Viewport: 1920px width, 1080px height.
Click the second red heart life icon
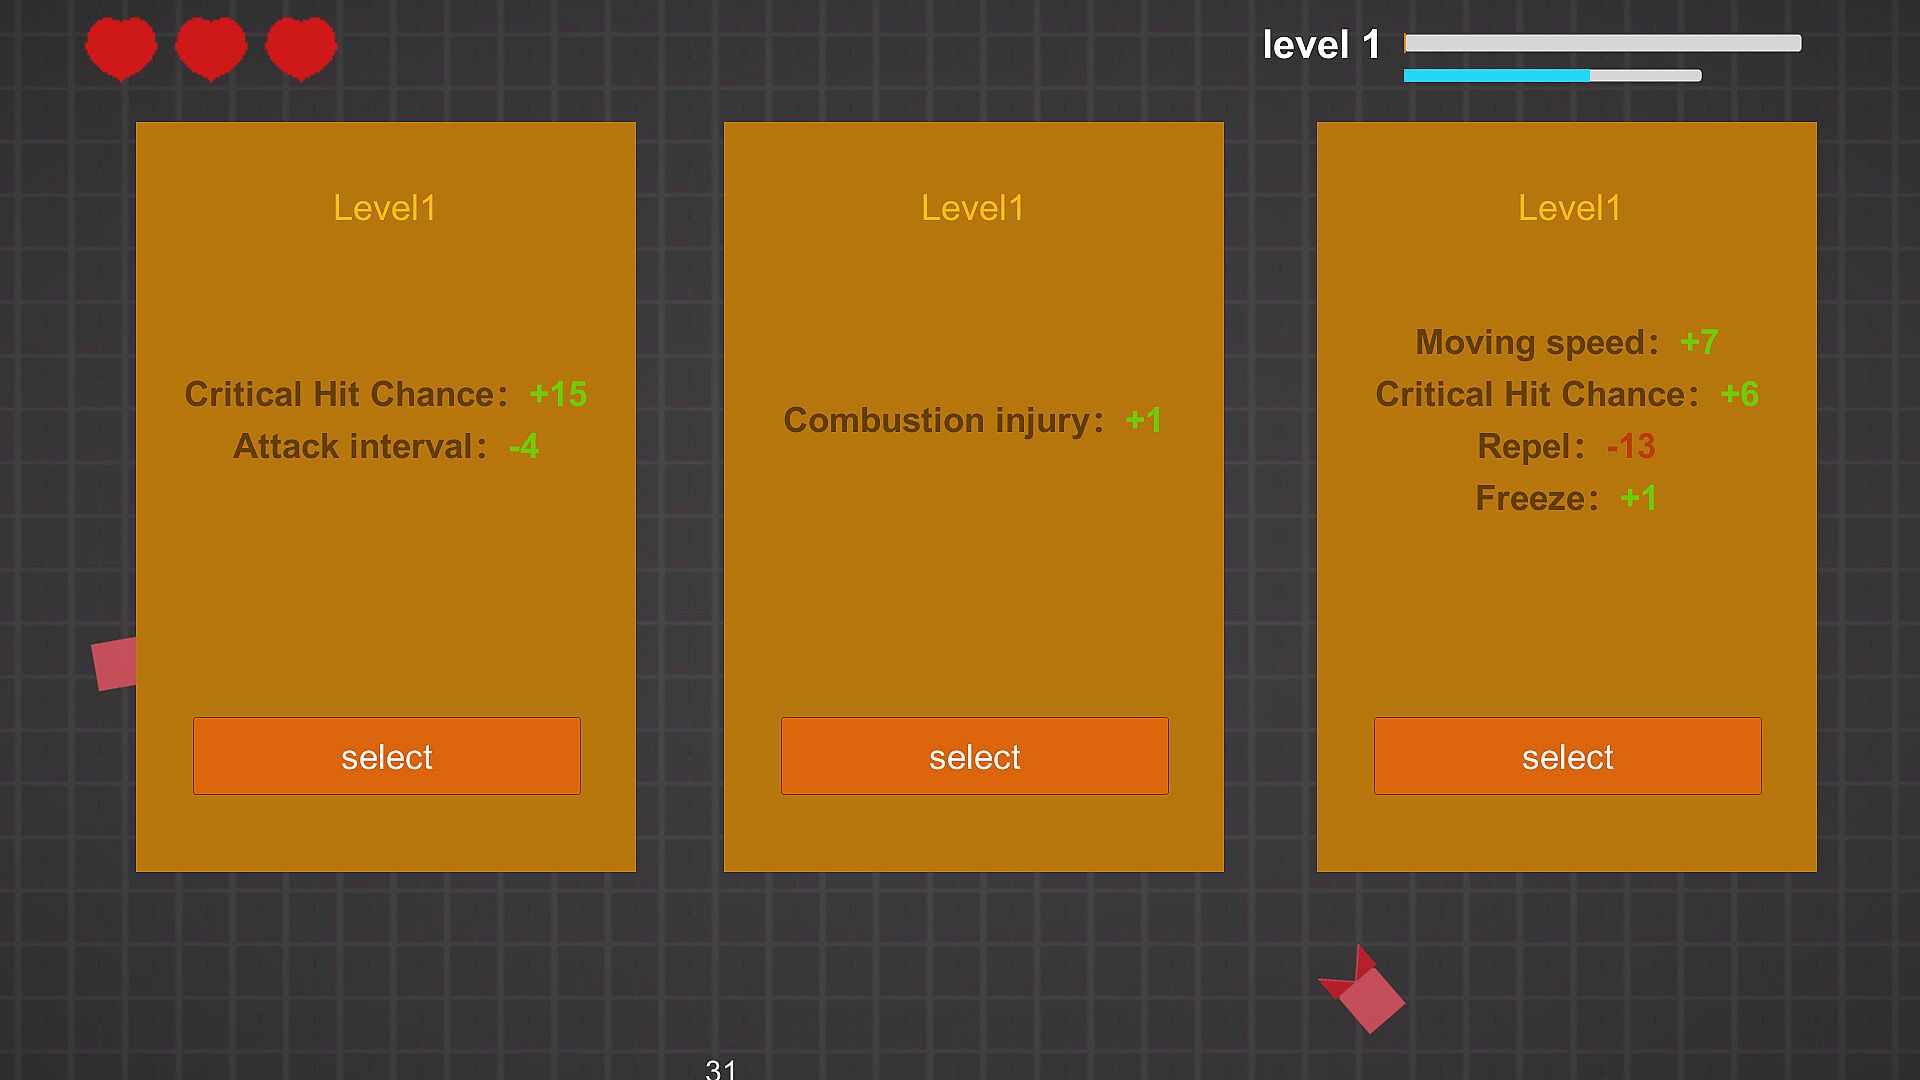211,48
